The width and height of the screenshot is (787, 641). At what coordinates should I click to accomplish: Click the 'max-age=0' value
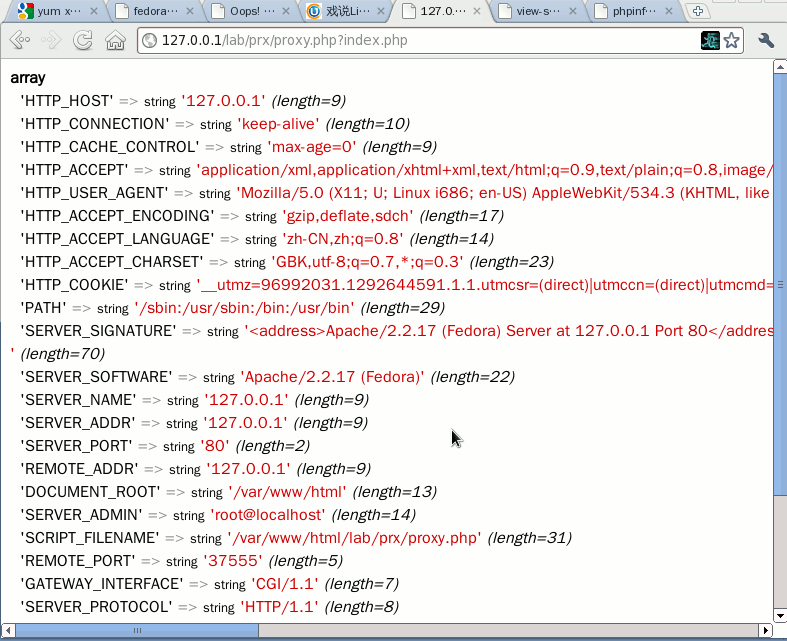coord(312,147)
